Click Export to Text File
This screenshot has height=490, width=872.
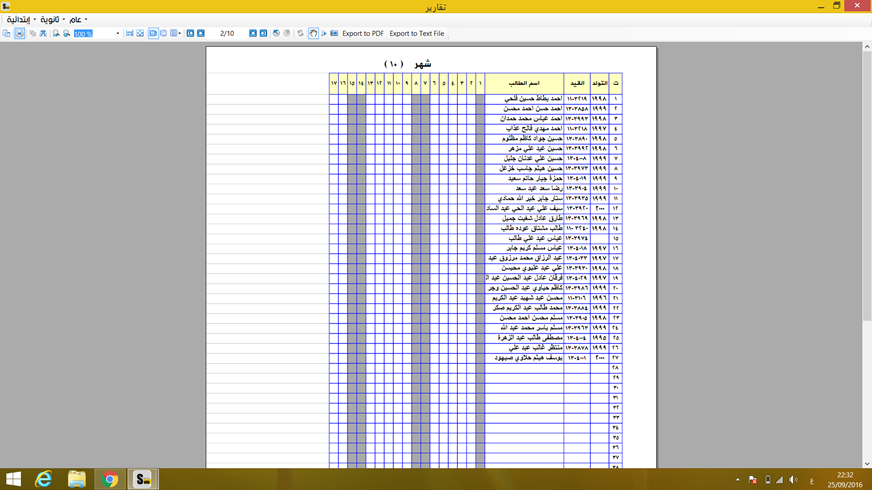[417, 33]
